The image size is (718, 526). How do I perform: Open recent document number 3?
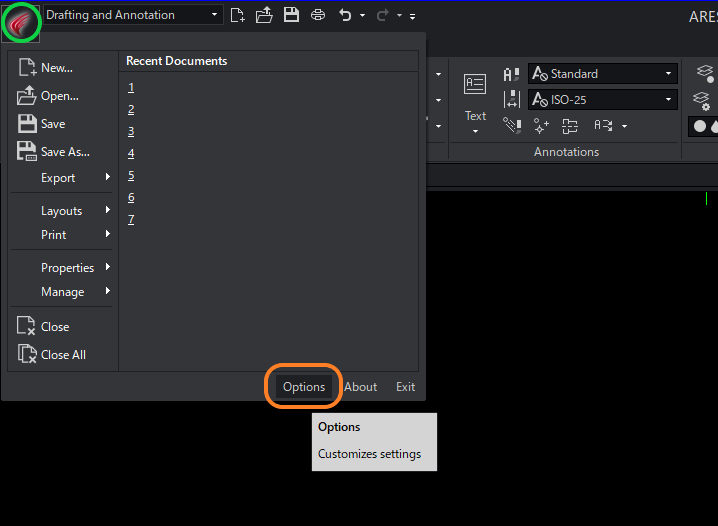(x=131, y=131)
